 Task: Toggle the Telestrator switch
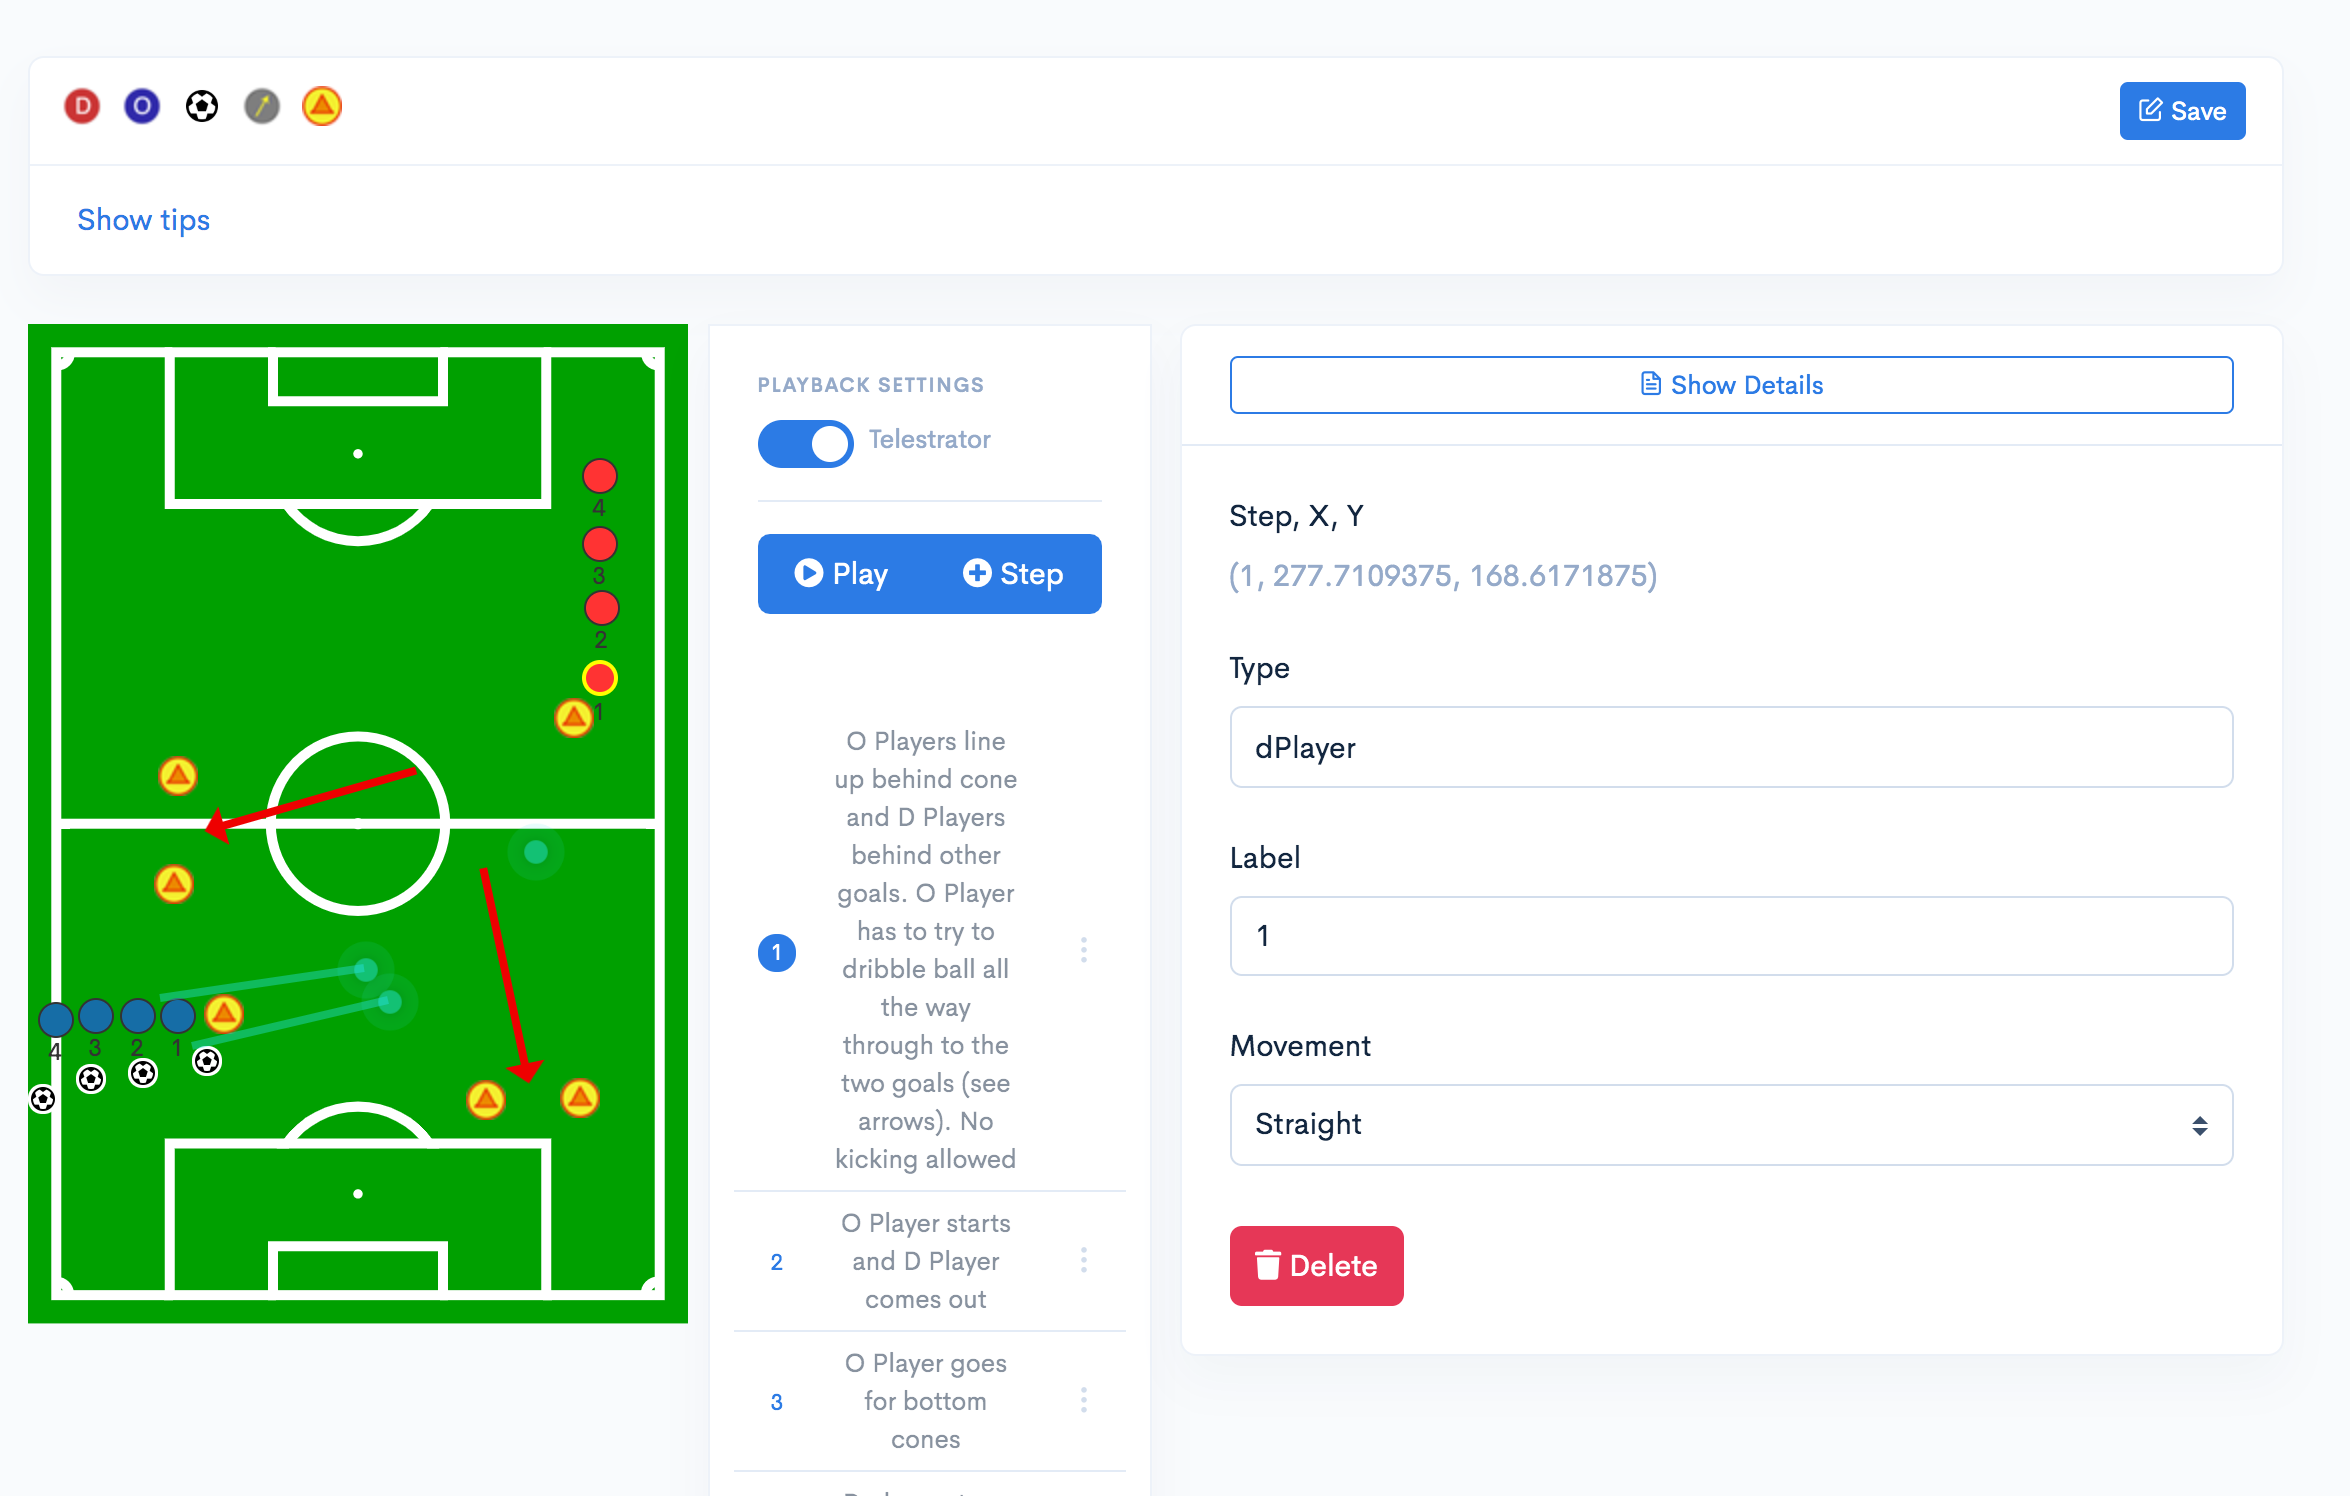805,443
